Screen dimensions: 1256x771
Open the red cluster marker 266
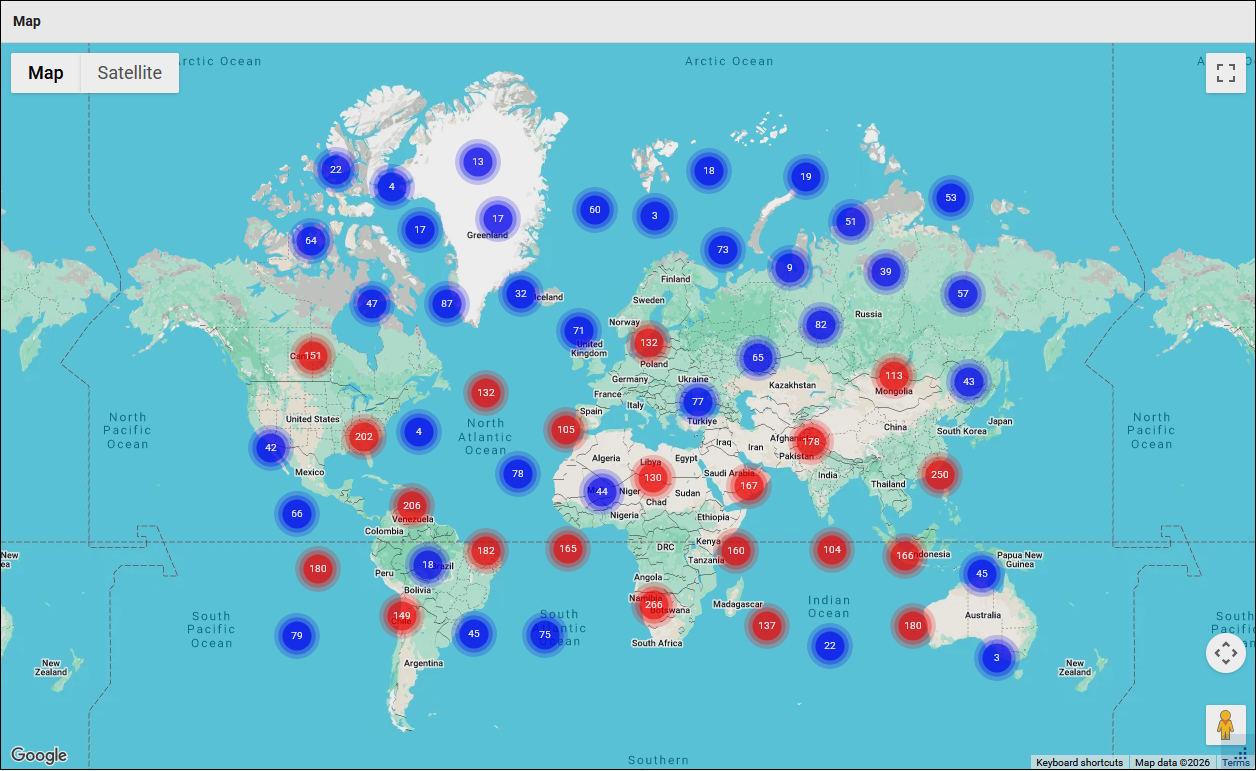coord(654,605)
